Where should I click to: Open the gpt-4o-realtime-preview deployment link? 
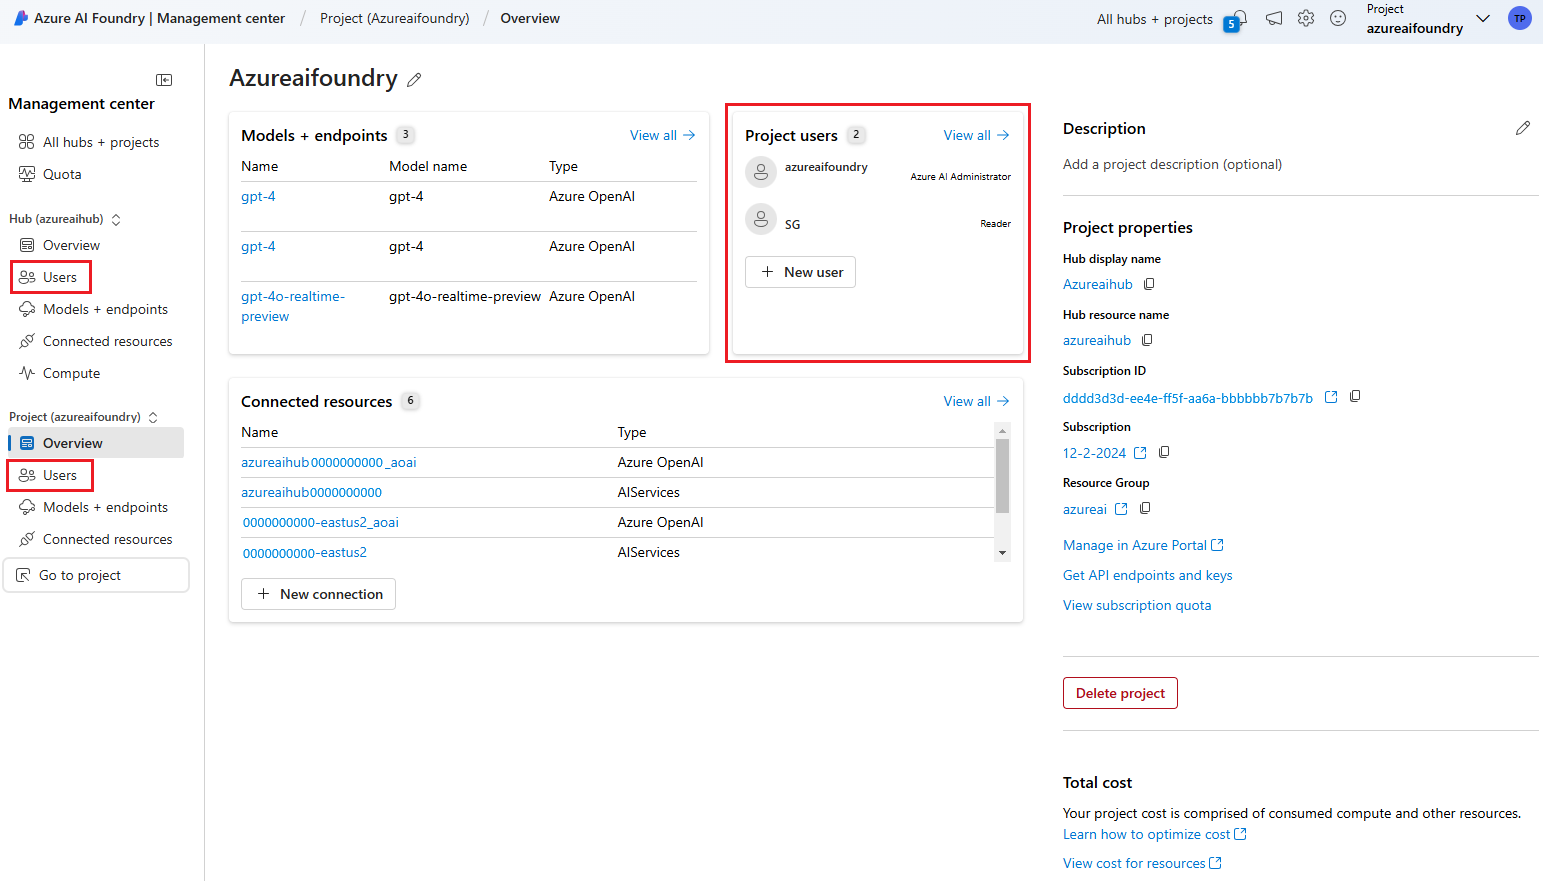coord(293,306)
